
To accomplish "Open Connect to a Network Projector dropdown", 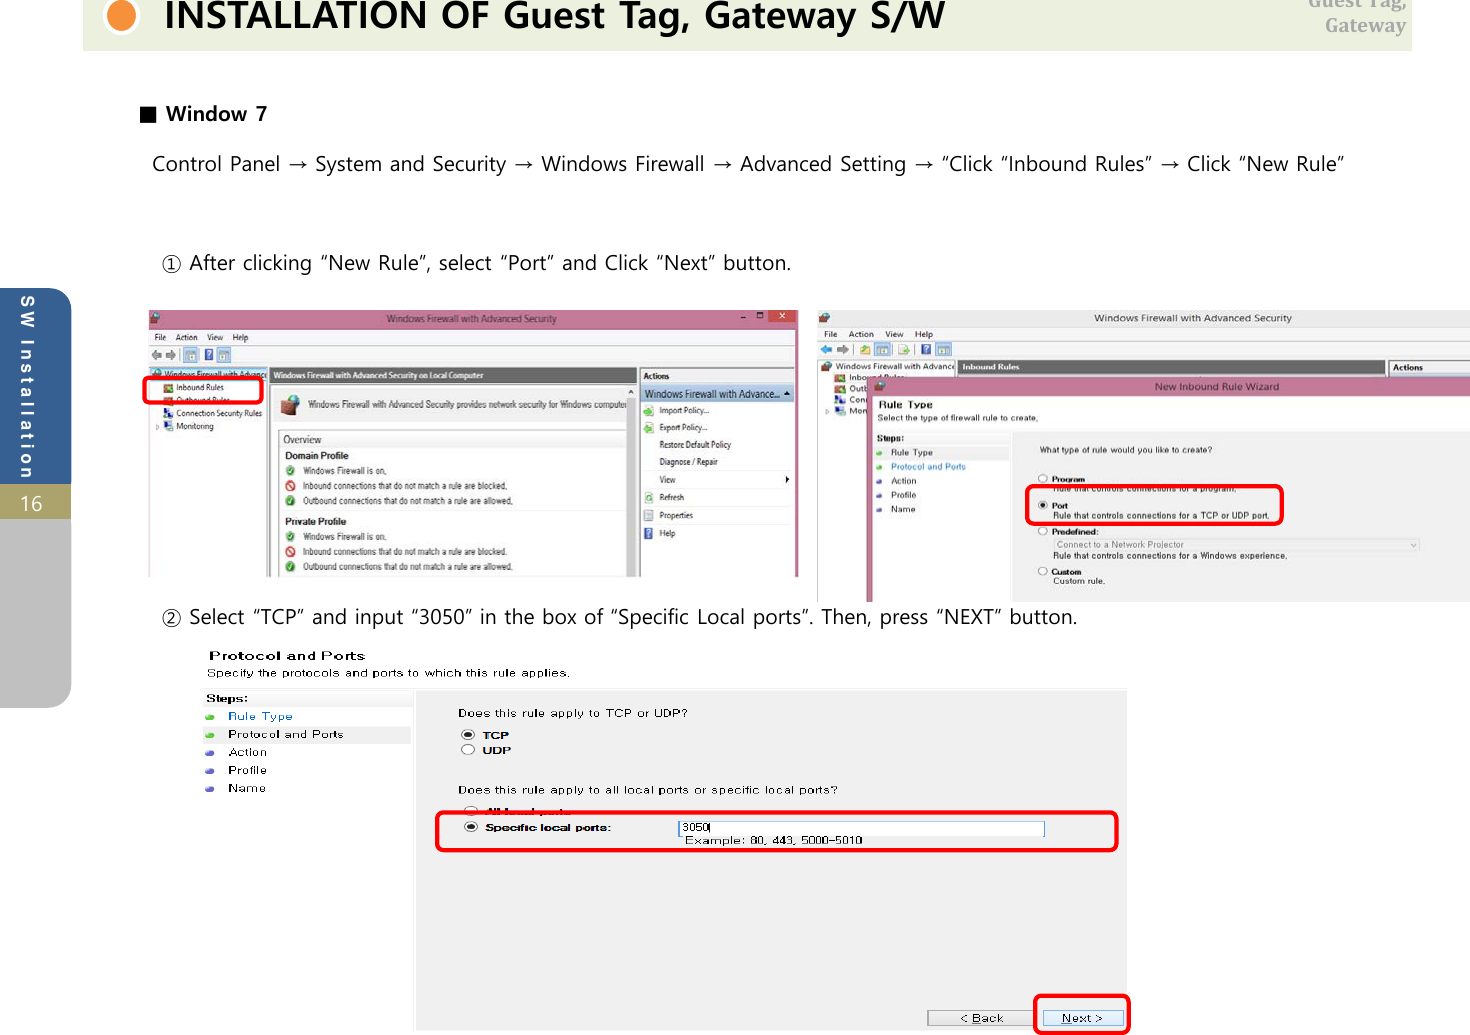I will tap(1236, 545).
